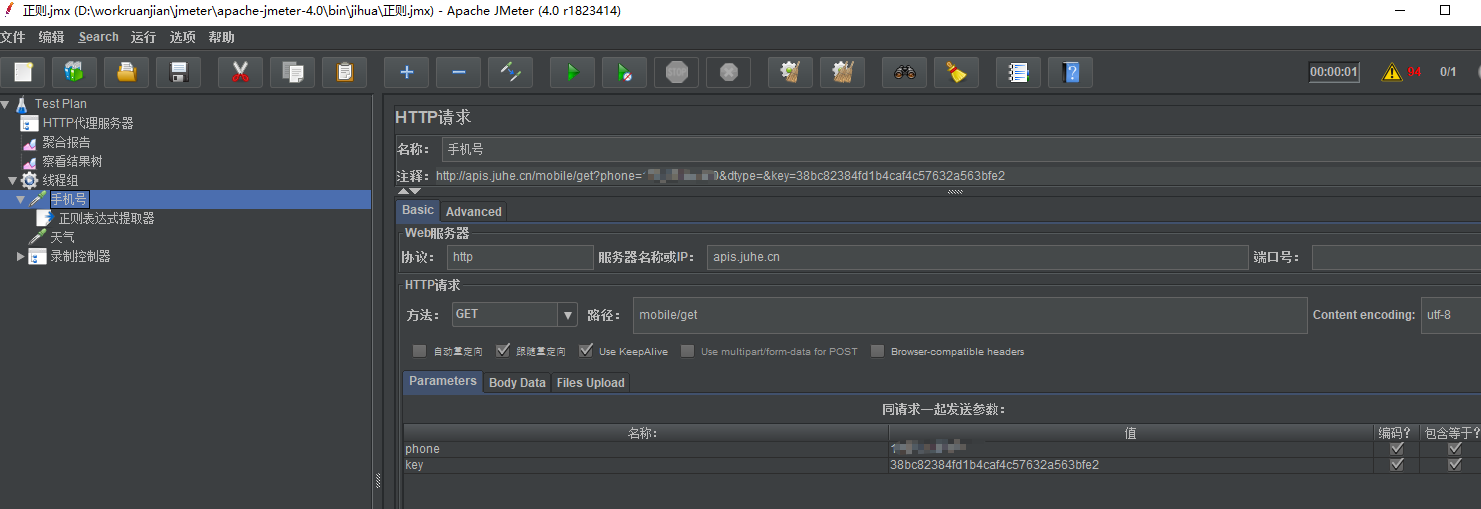
Task: Click the 名称 column header in parameters table
Action: pos(646,433)
